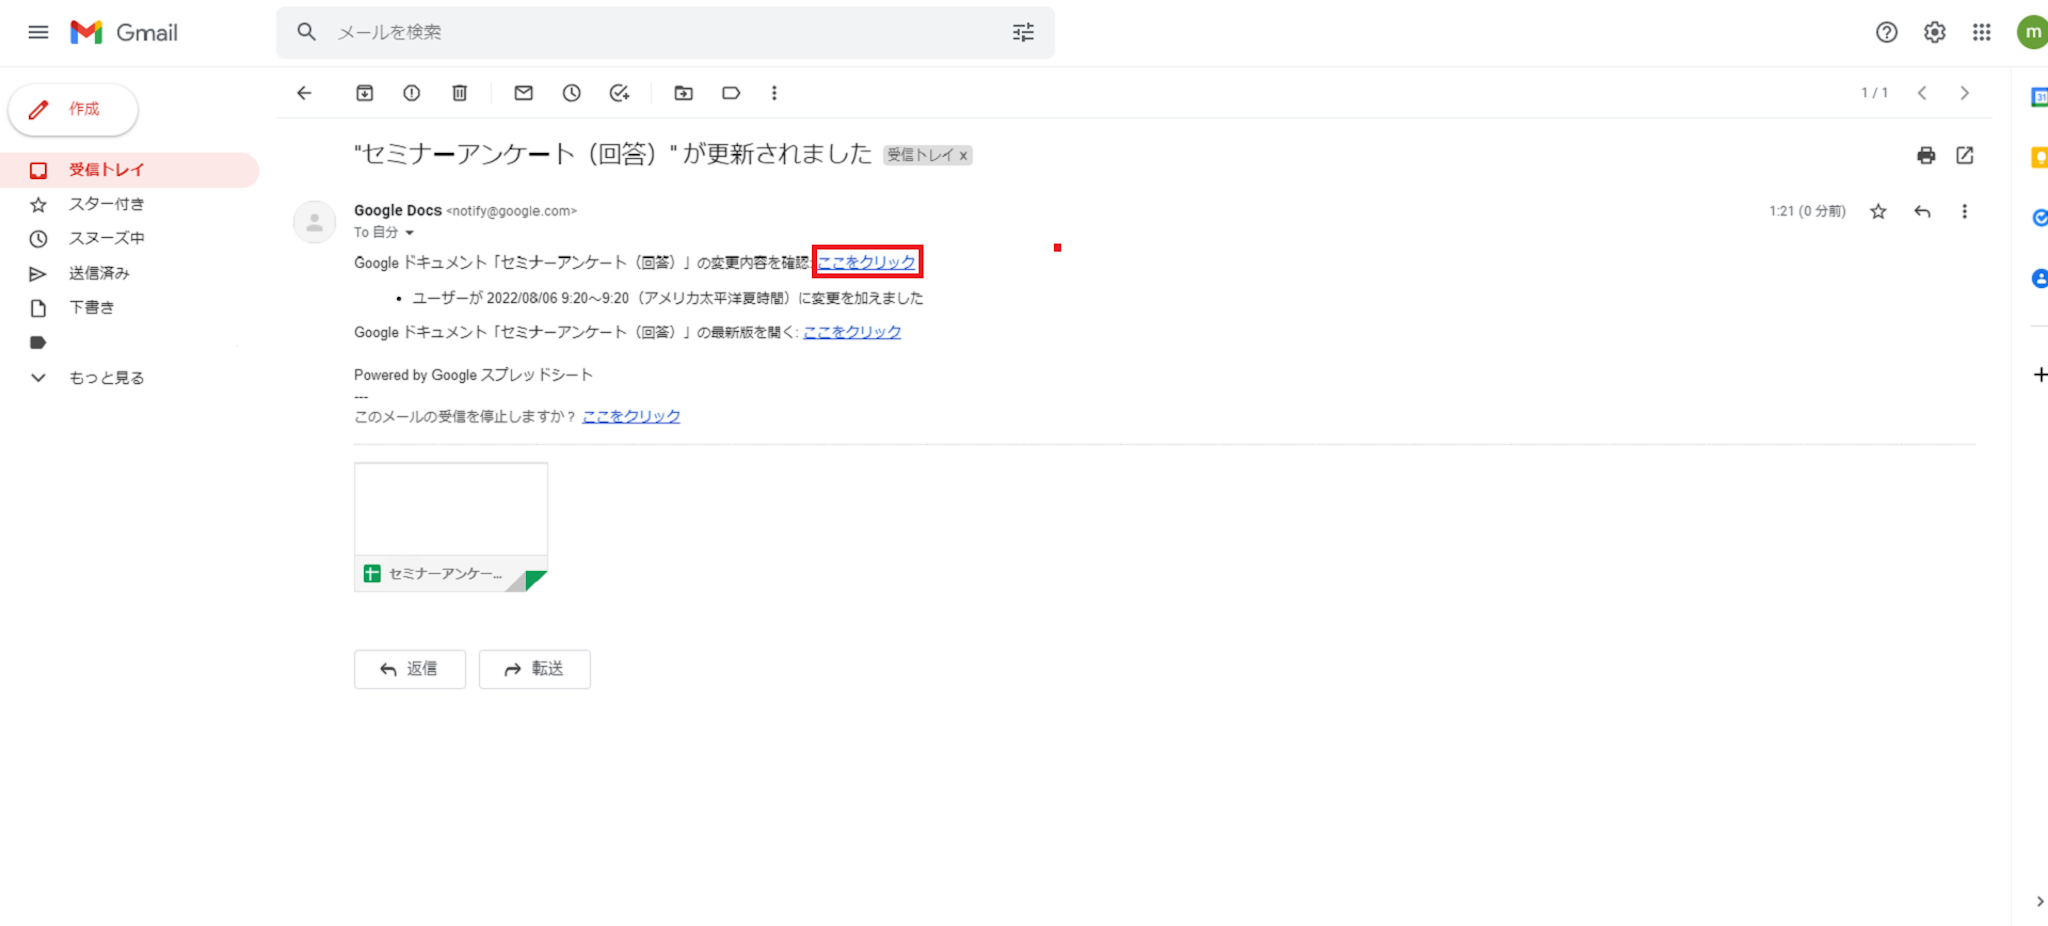Image resolution: width=2048 pixels, height=926 pixels.
Task: Snooze this email with the clock icon
Action: pyautogui.click(x=571, y=93)
